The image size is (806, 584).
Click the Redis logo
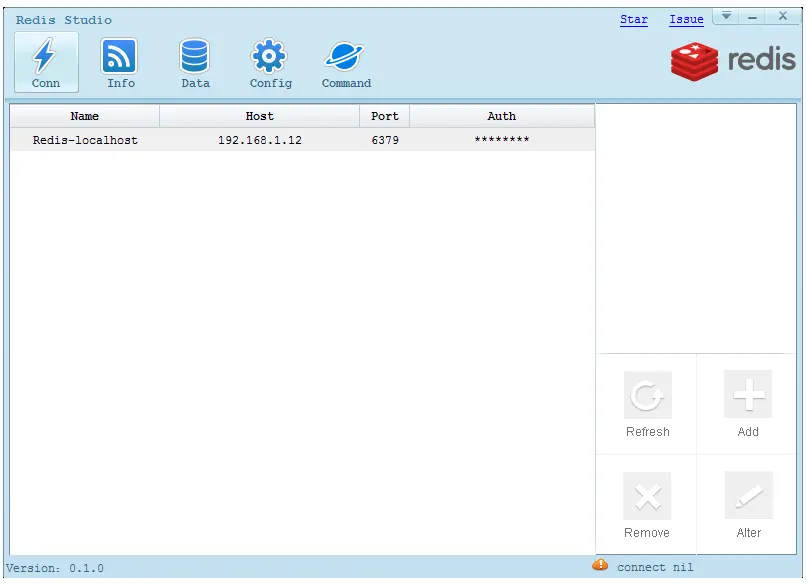pos(734,61)
